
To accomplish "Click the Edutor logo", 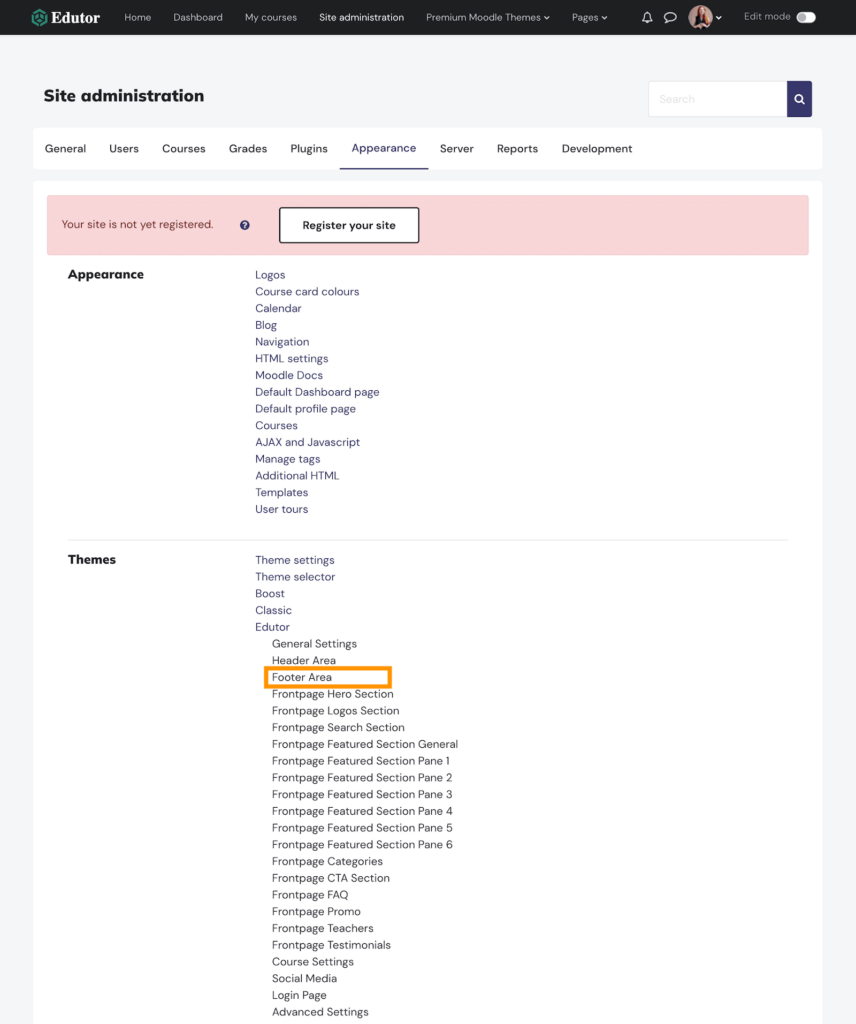I will [x=64, y=17].
